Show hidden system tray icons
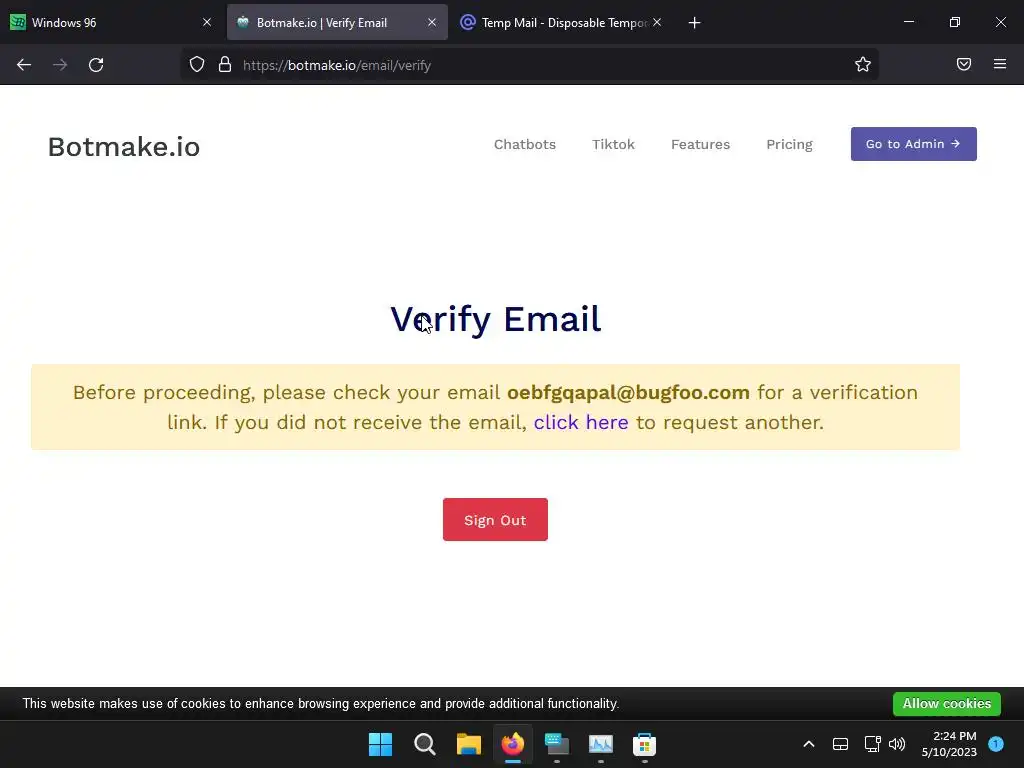This screenshot has height=768, width=1024. click(x=808, y=744)
